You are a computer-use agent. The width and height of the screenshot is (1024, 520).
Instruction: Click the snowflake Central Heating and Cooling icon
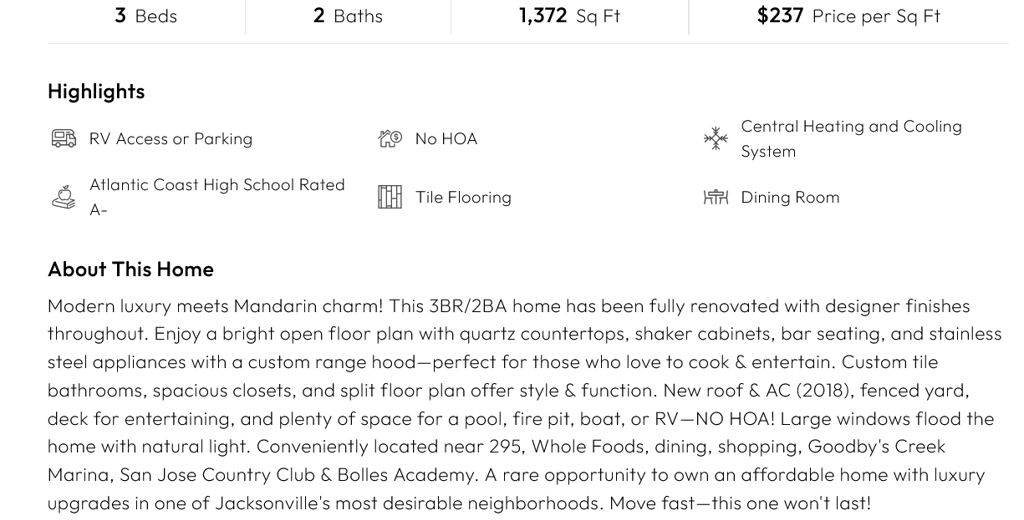715,139
